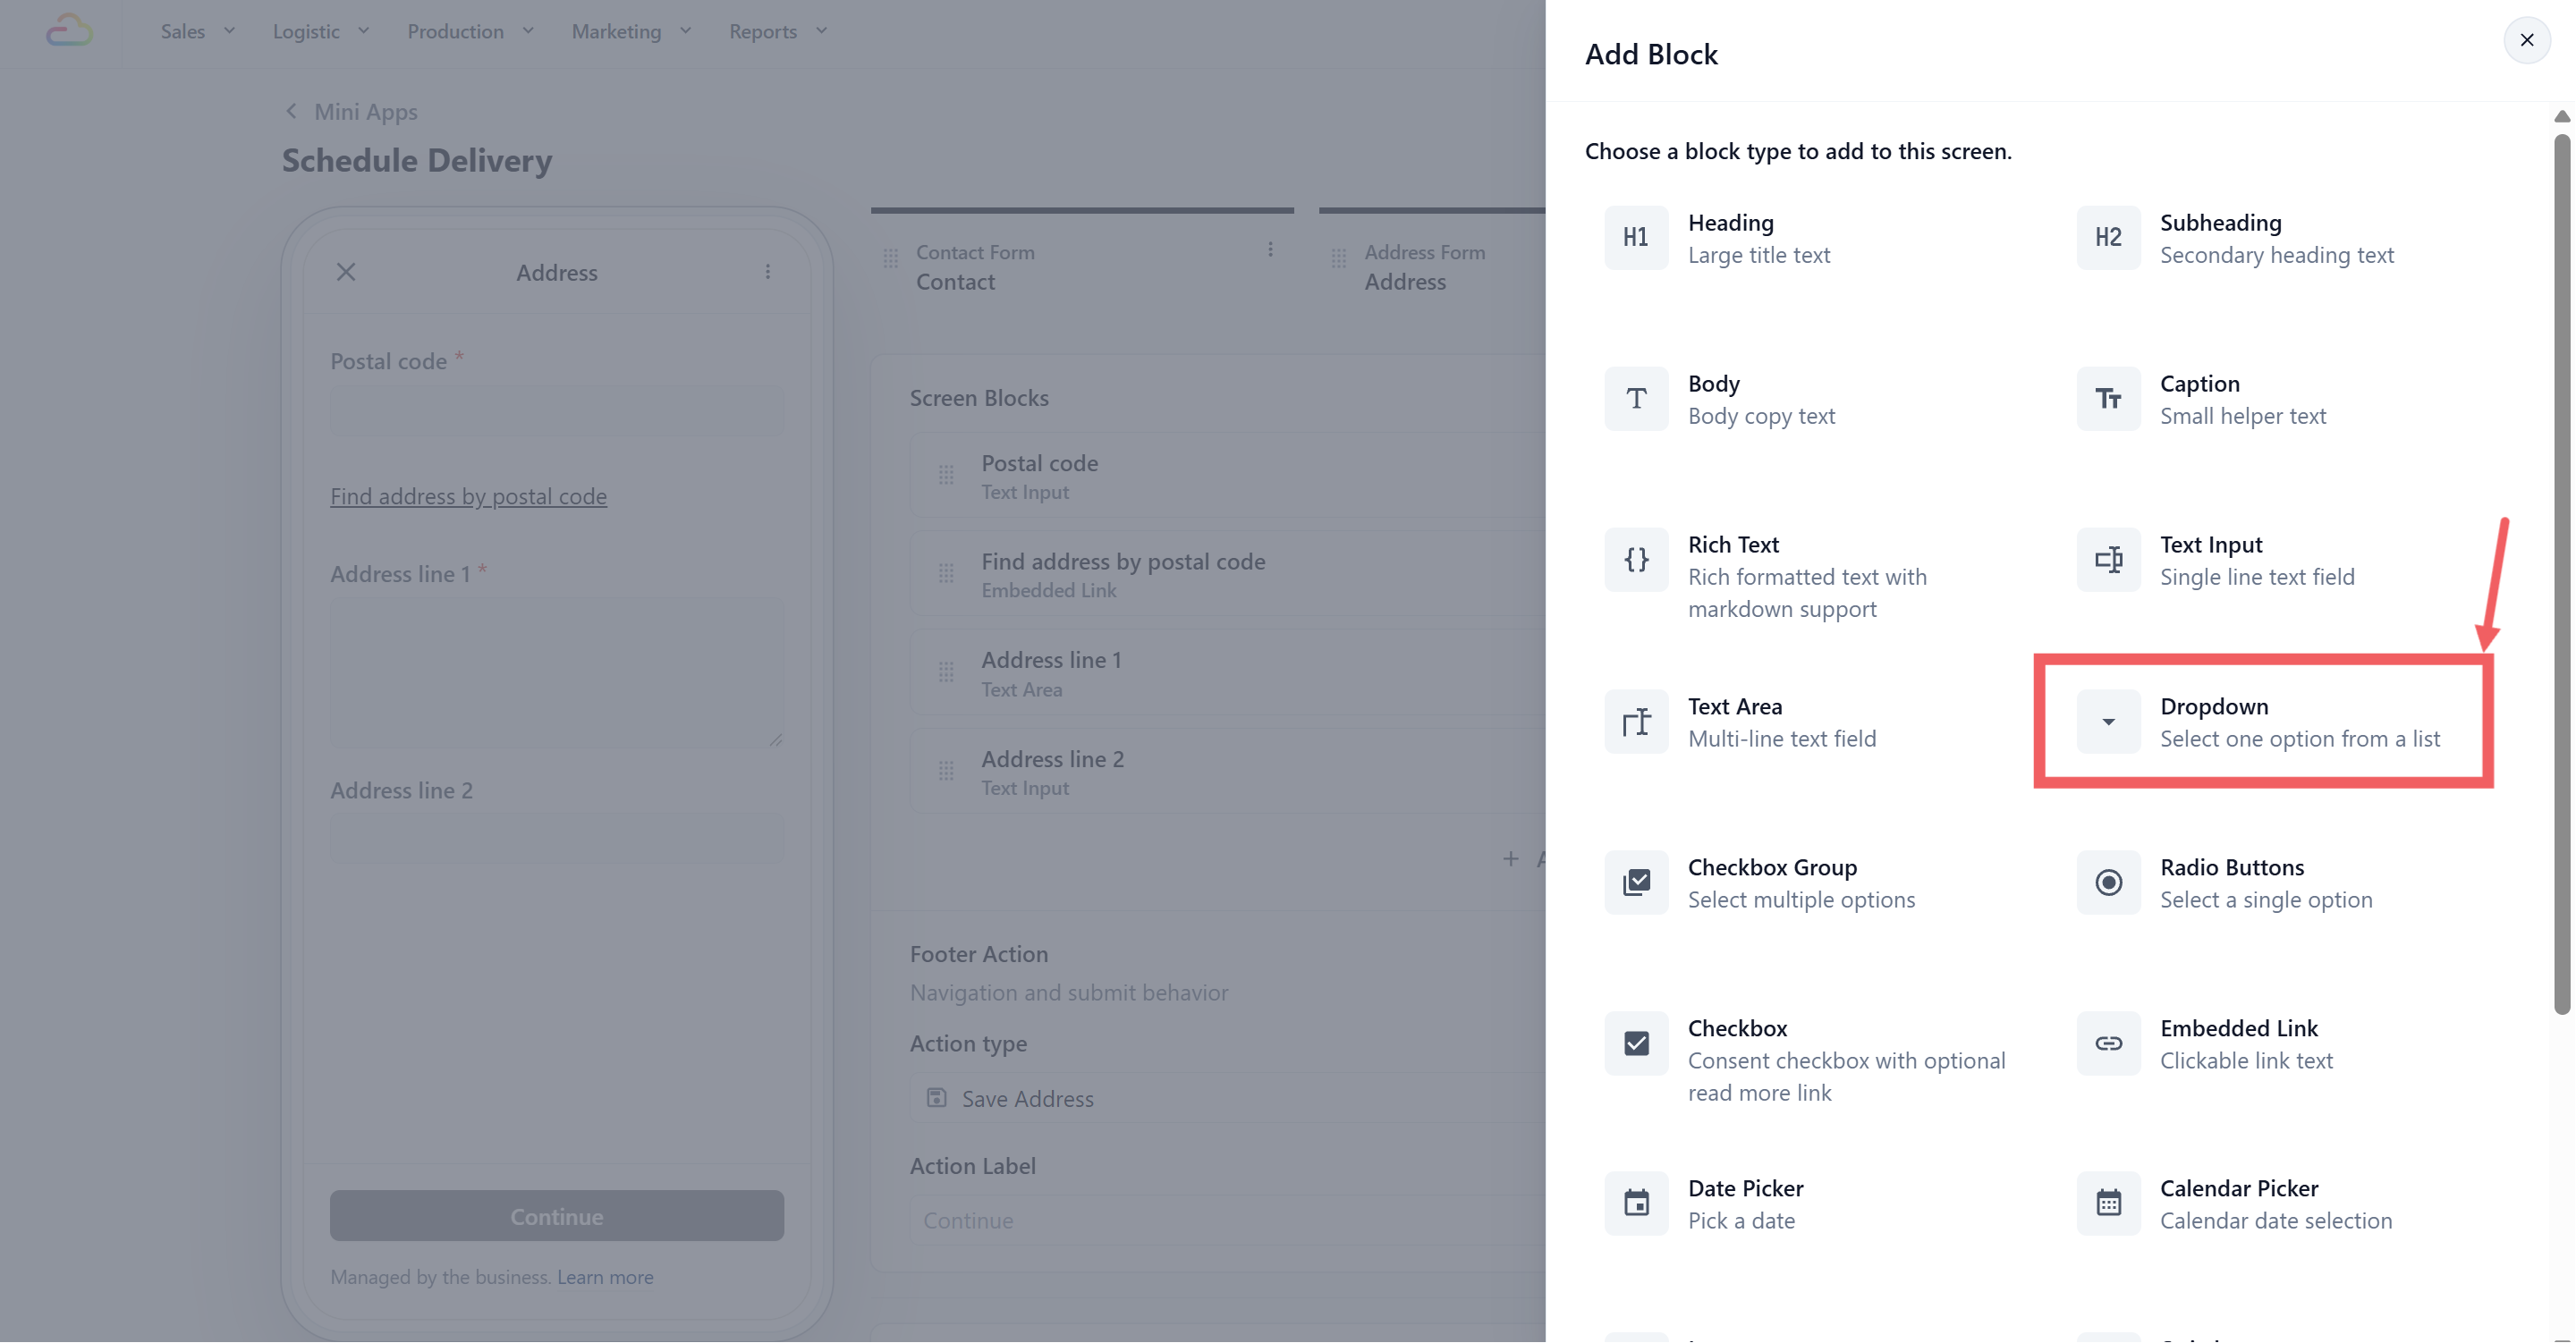Choose the Embedded Link block icon
Screen dimensions: 2576x1343
2108,1044
